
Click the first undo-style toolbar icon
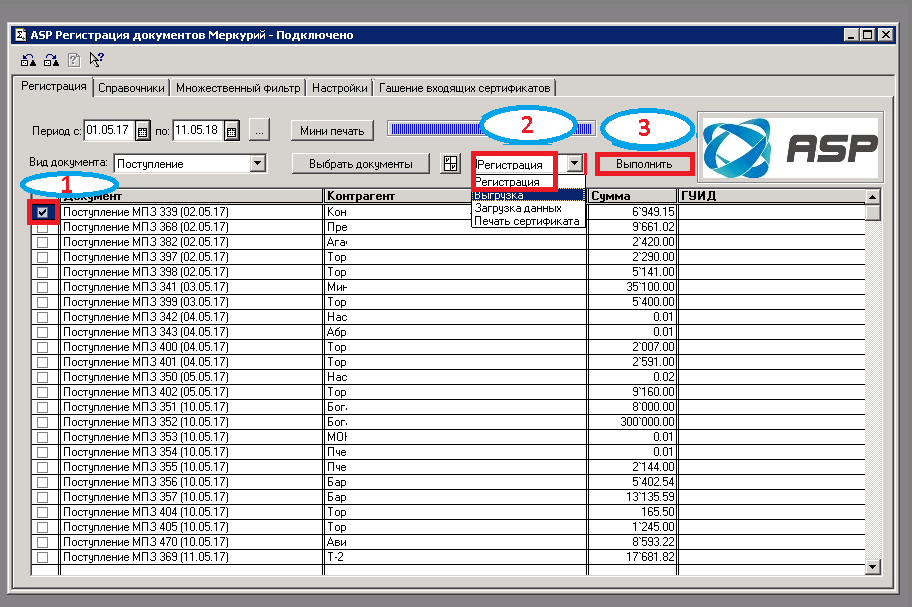click(x=28, y=59)
